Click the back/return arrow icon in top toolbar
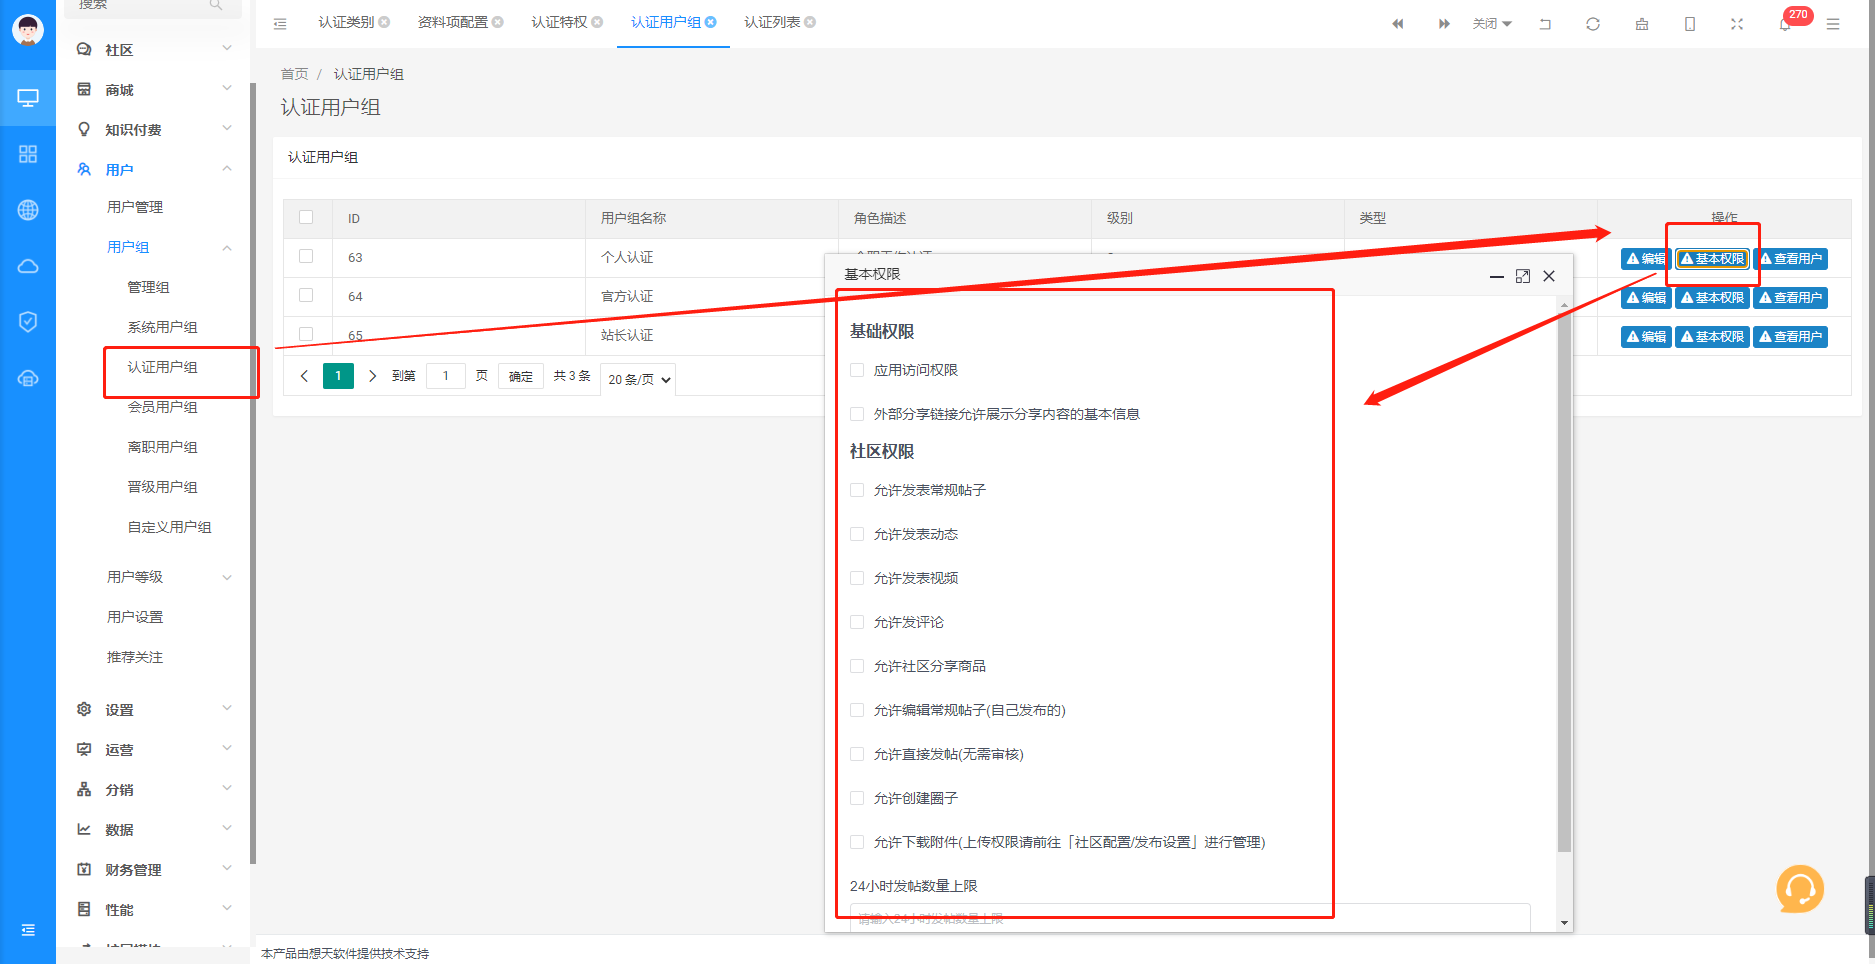Screen dimensions: 1875x964 (x=1545, y=24)
